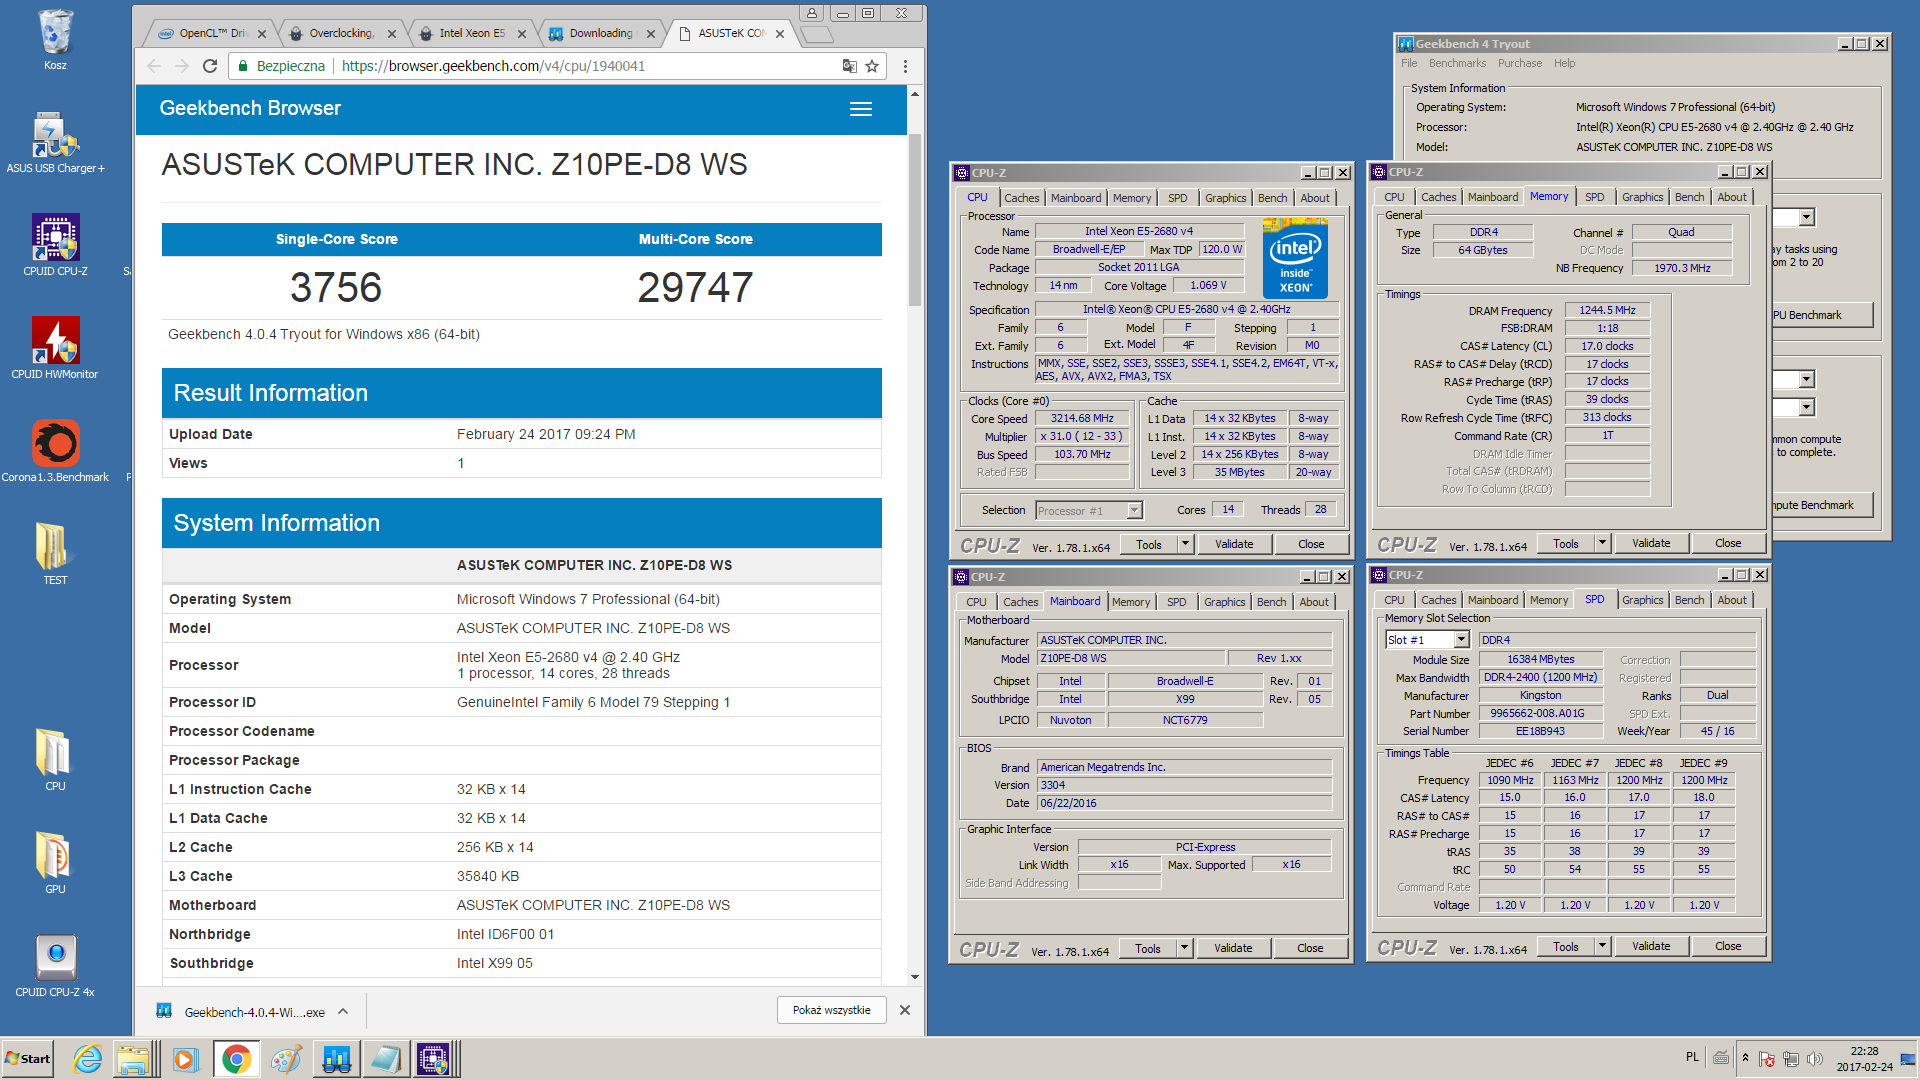The height and width of the screenshot is (1080, 1920).
Task: Open the top dropdown in Geekbench 4 window
Action: click(x=1806, y=218)
